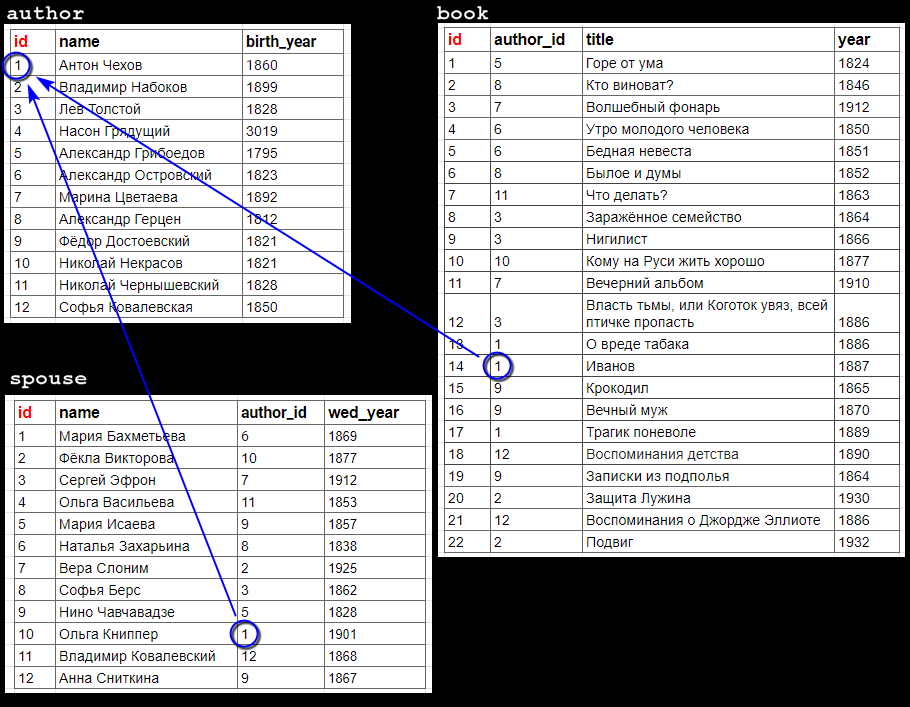
Task: Select the birth_year column header
Action: click(x=281, y=42)
